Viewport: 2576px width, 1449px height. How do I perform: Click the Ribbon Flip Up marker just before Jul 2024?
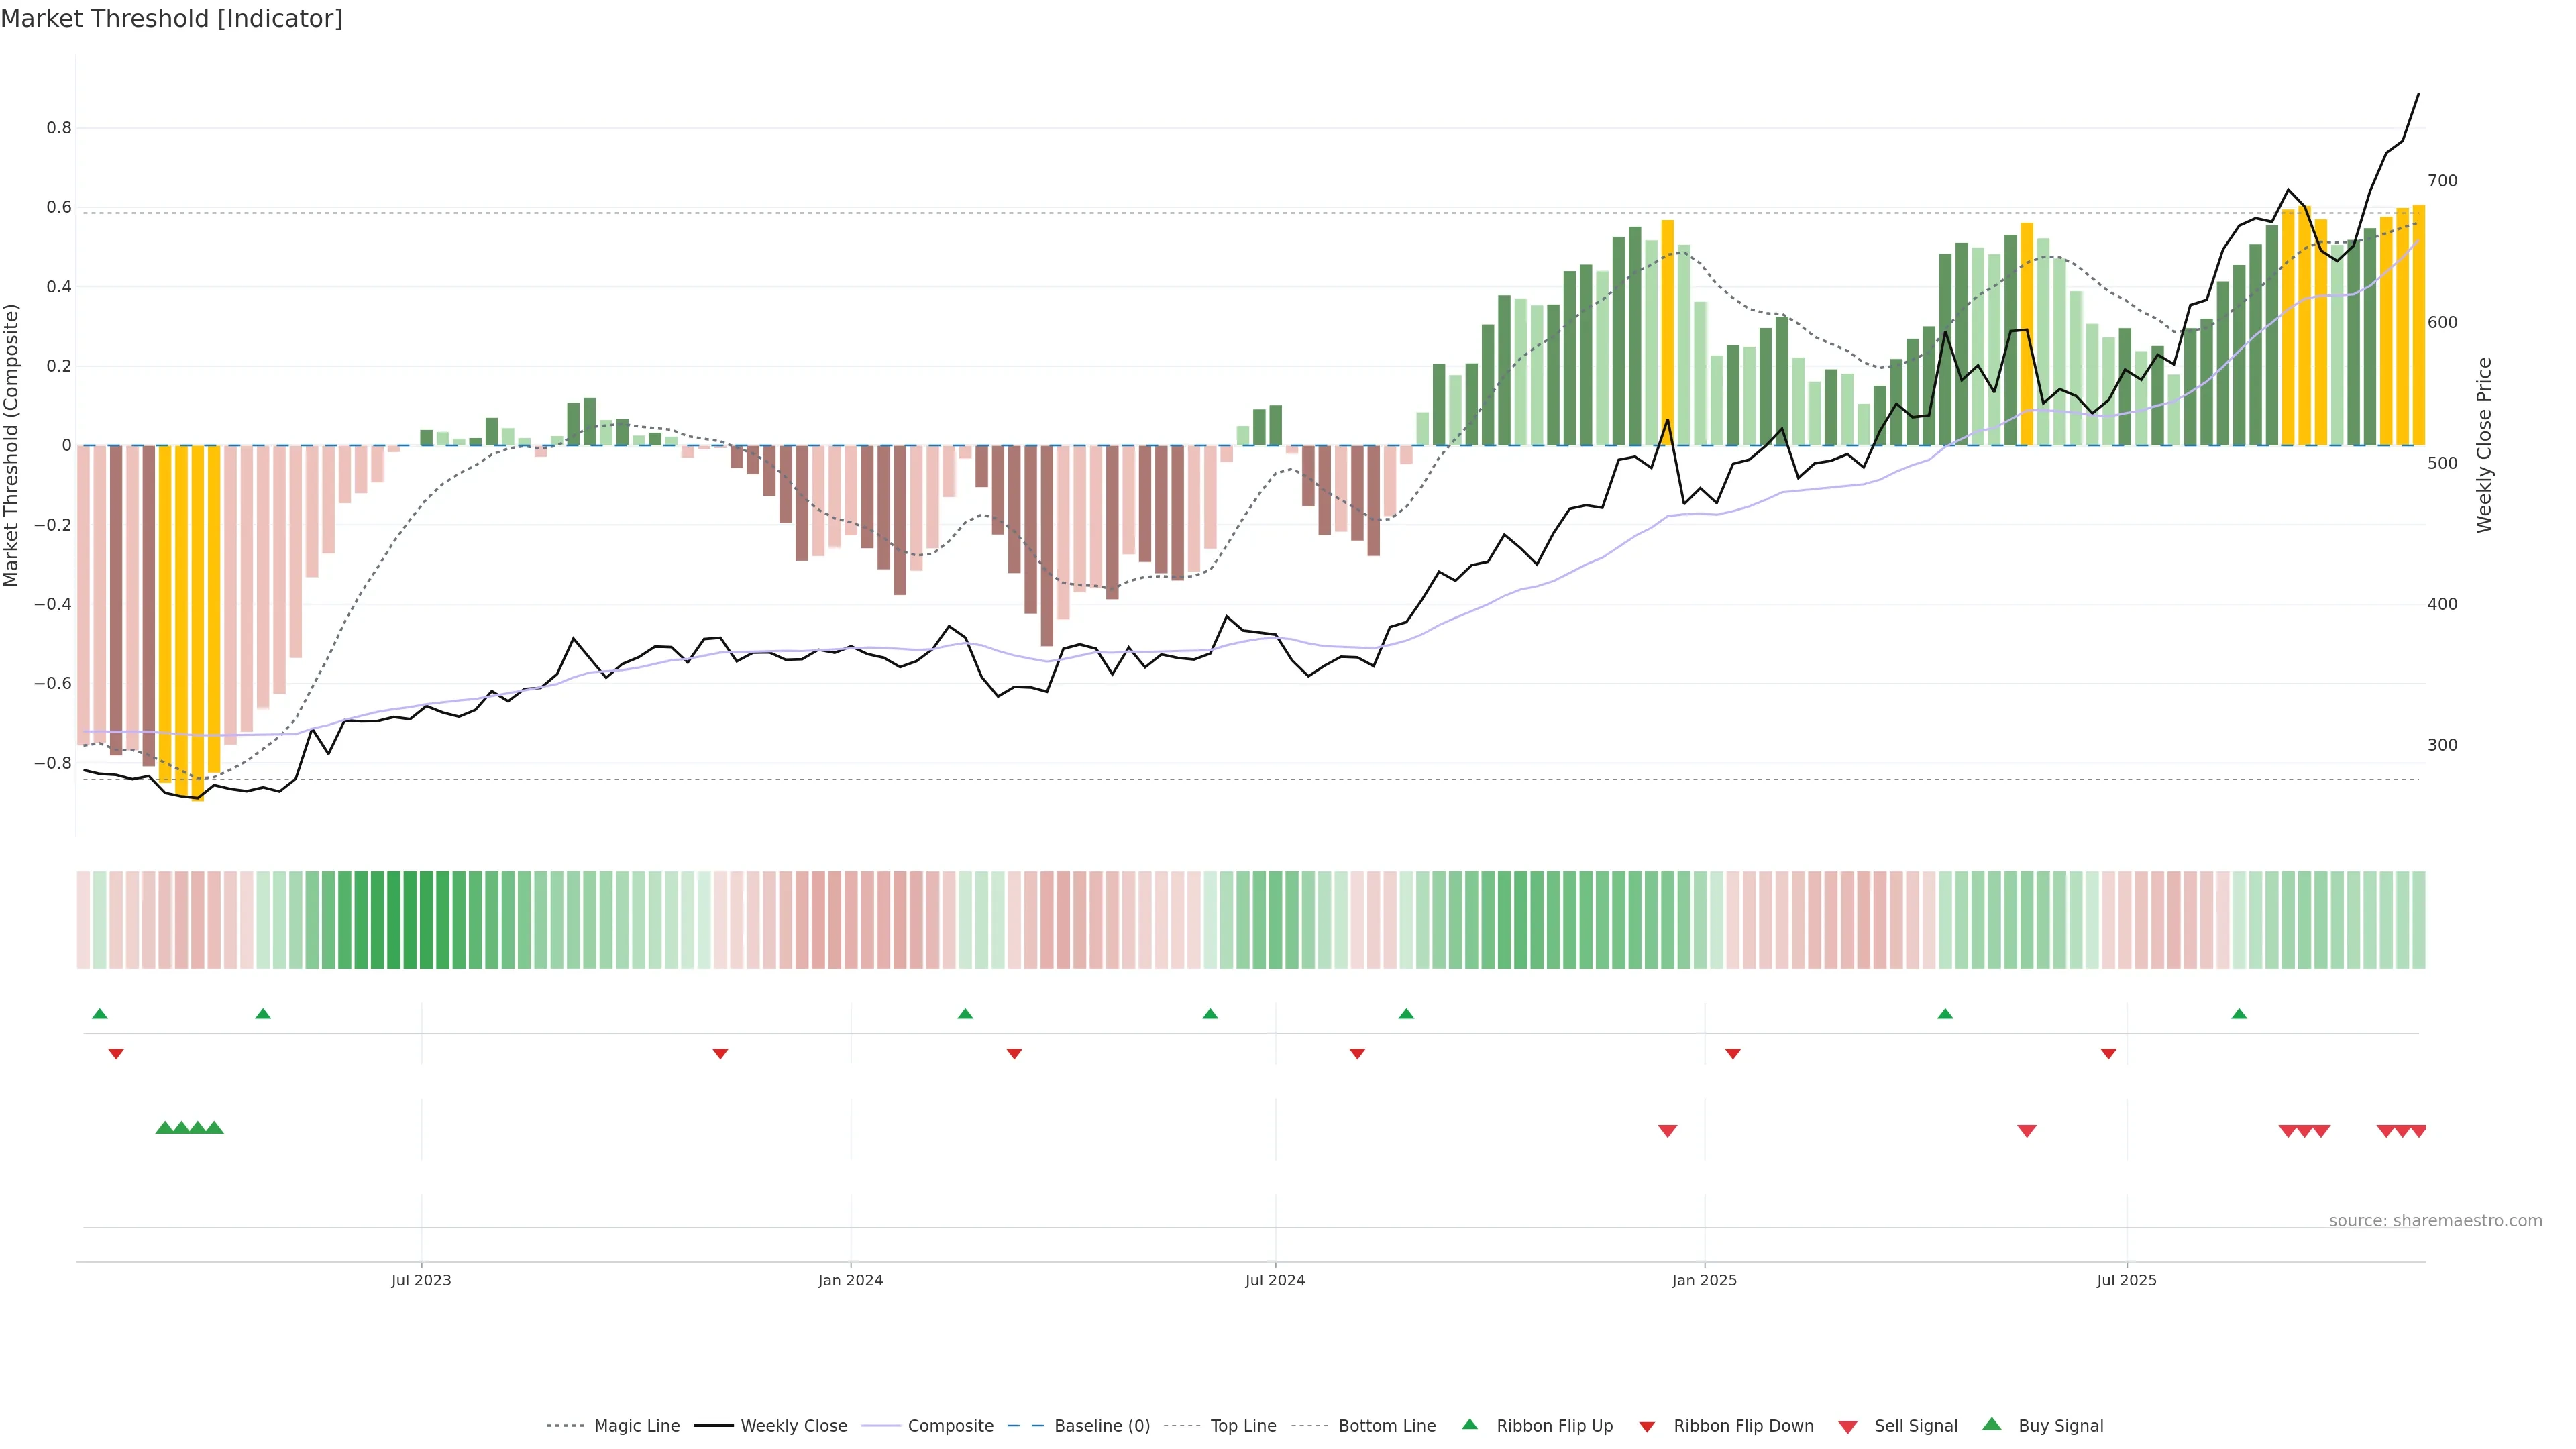pos(1210,1014)
